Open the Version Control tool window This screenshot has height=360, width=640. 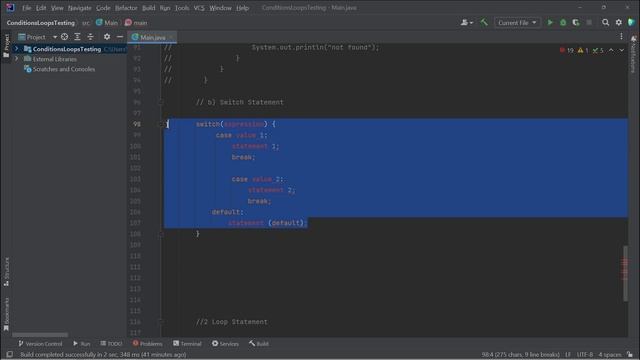(x=40, y=344)
